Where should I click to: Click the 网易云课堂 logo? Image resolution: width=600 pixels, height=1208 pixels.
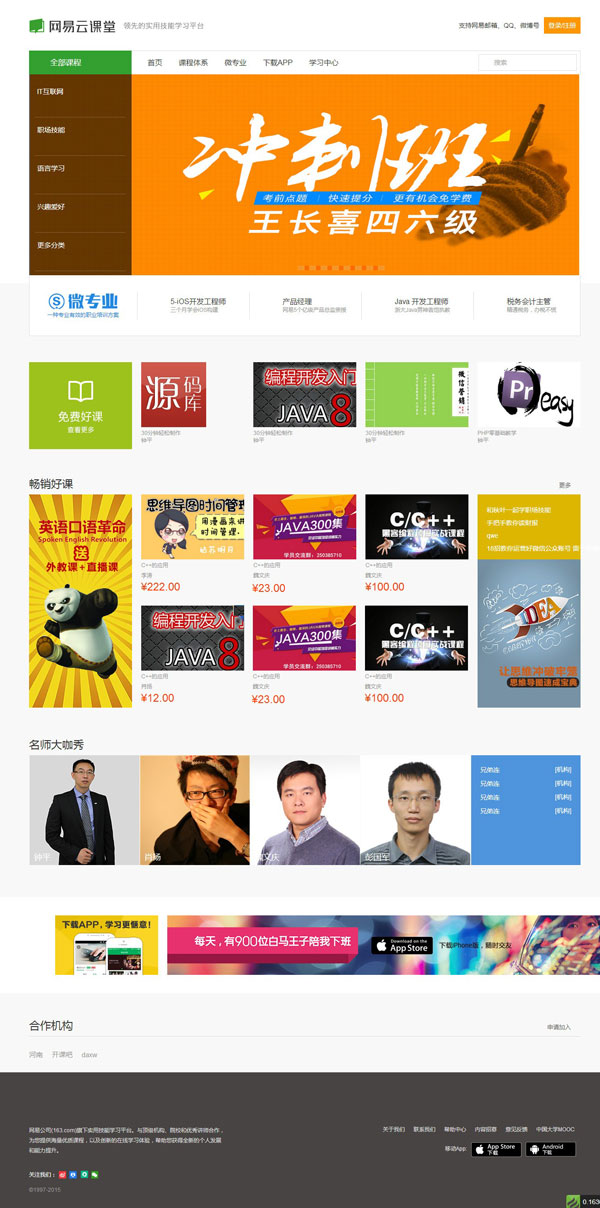pyautogui.click(x=72, y=25)
